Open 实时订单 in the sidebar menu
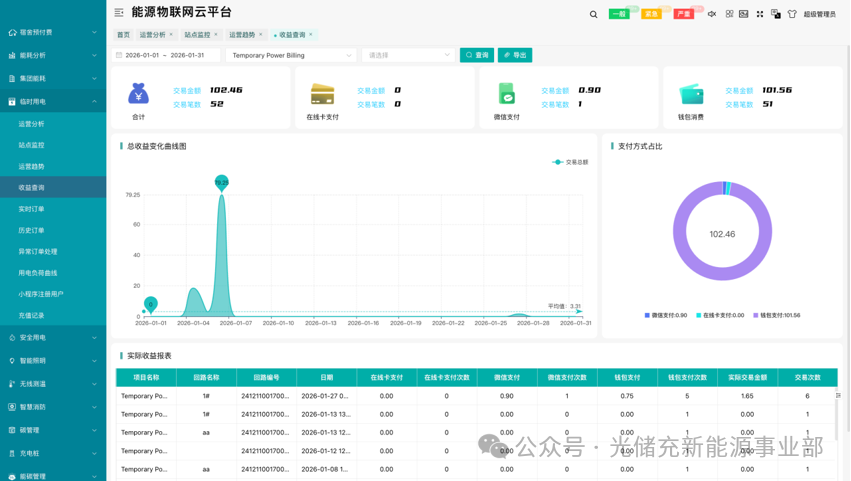The height and width of the screenshot is (481, 851). [x=31, y=209]
